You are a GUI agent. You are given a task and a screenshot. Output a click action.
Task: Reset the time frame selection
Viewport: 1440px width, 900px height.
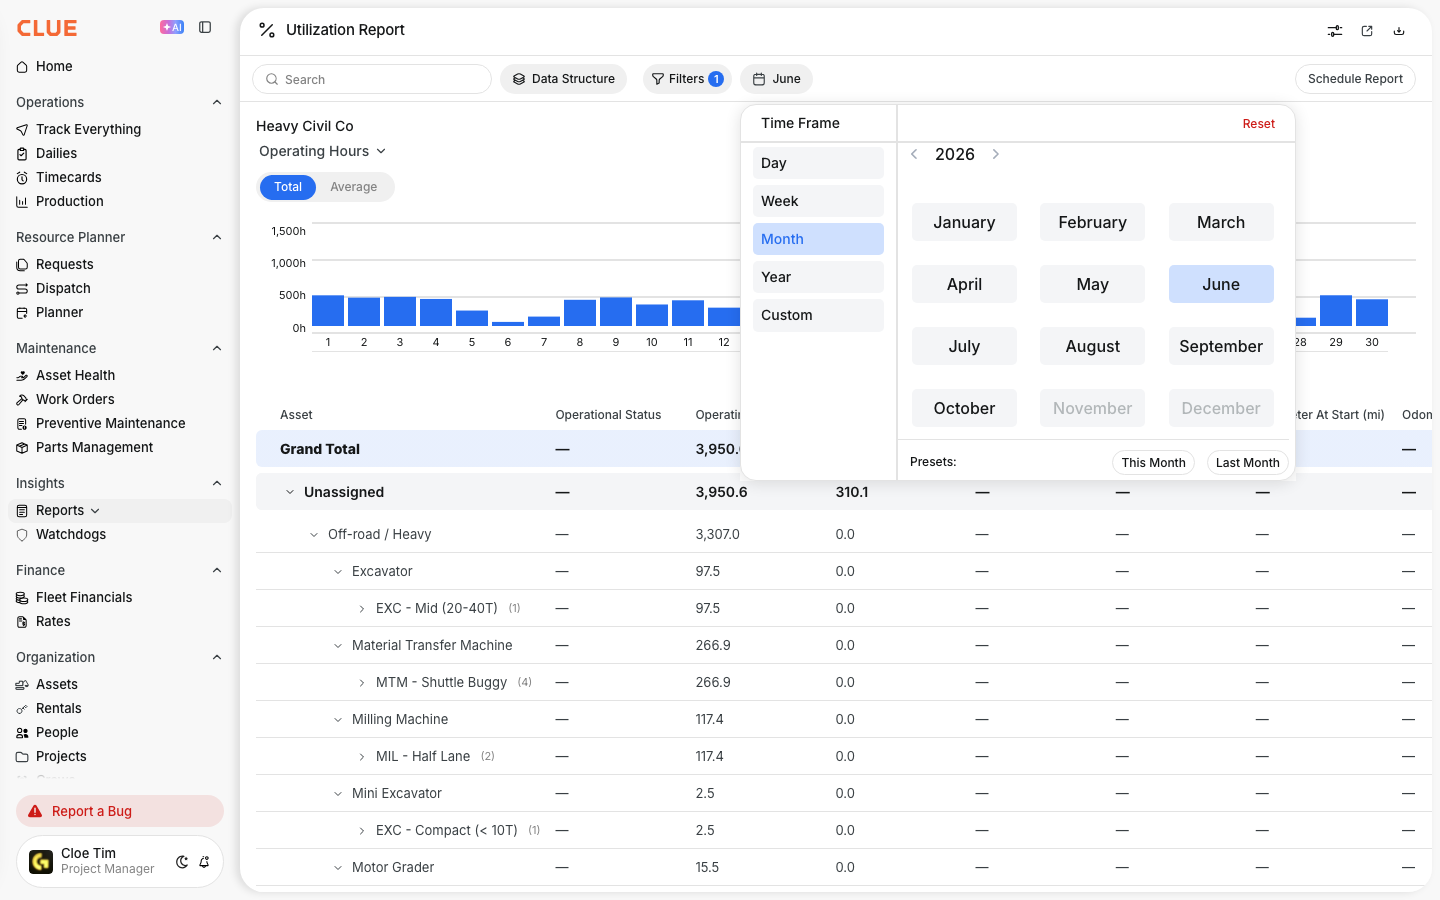click(x=1258, y=124)
